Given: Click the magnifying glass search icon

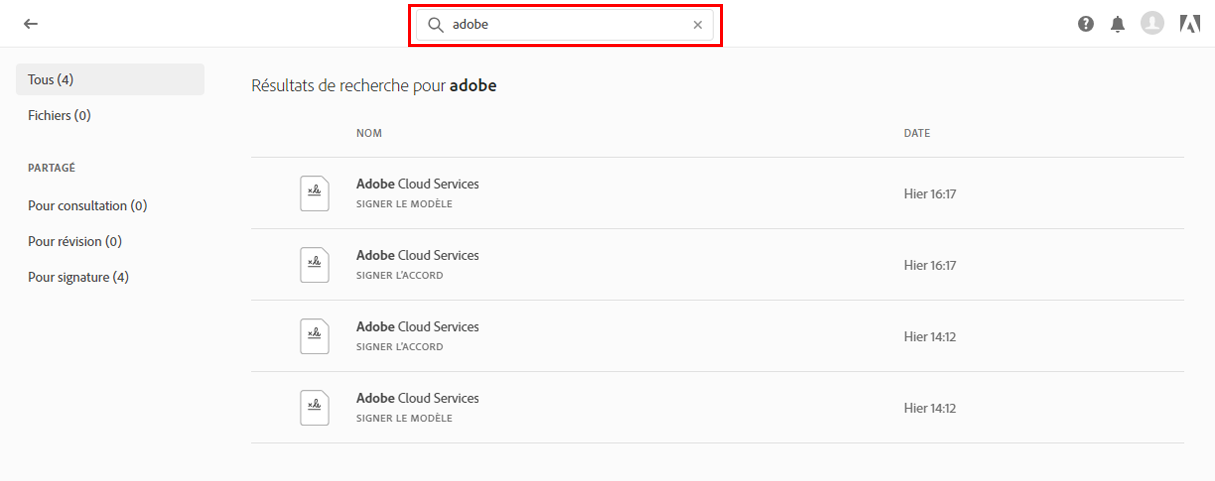Looking at the screenshot, I should click(436, 25).
